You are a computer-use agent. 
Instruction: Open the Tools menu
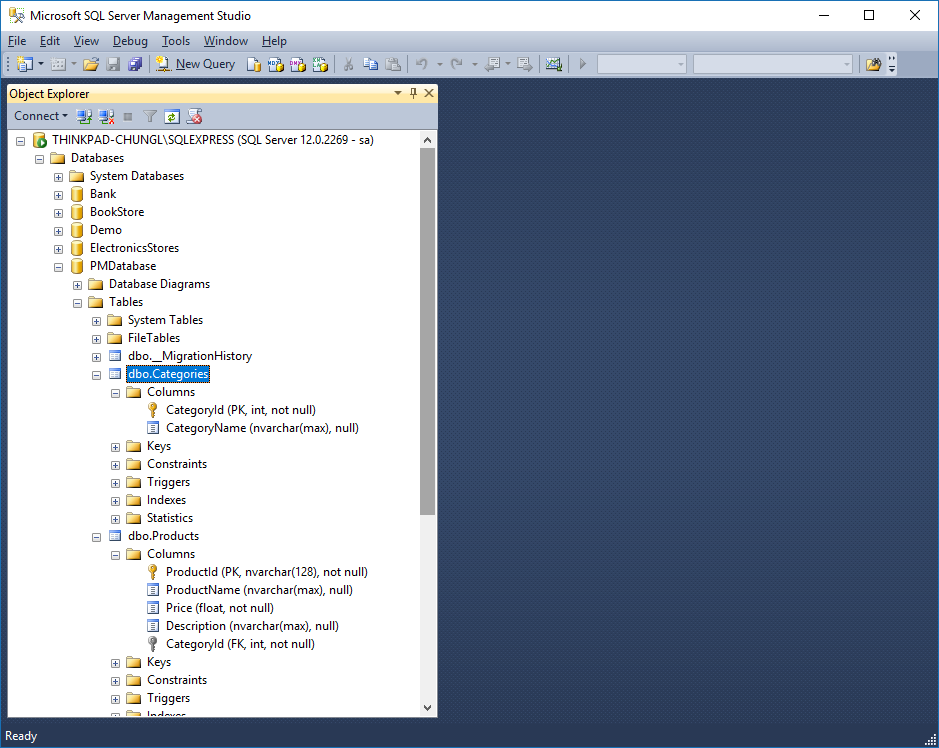175,41
